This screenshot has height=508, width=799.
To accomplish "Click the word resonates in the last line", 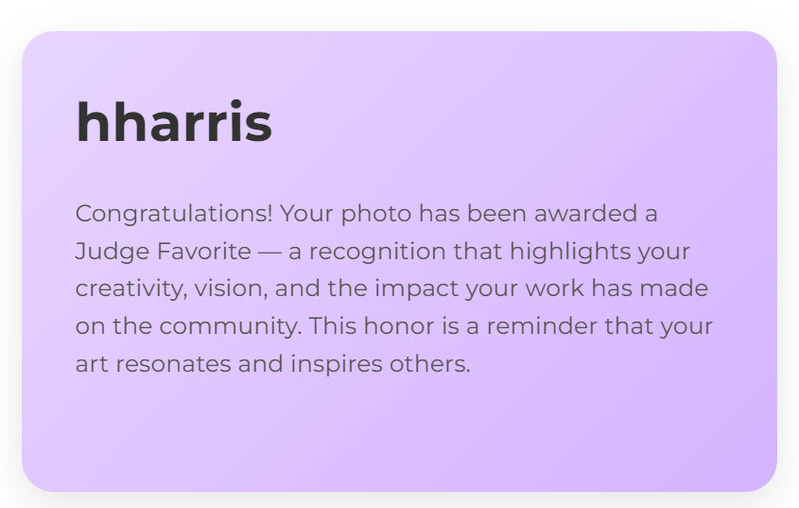I will pos(173,364).
